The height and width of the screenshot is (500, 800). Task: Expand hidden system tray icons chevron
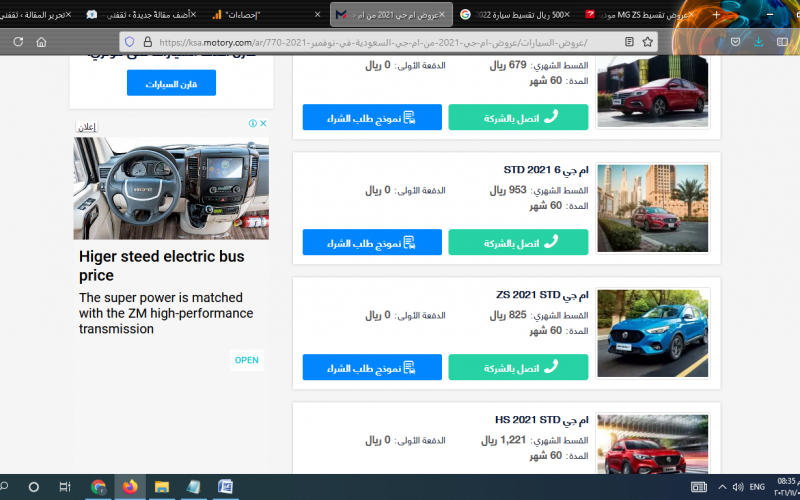click(722, 487)
